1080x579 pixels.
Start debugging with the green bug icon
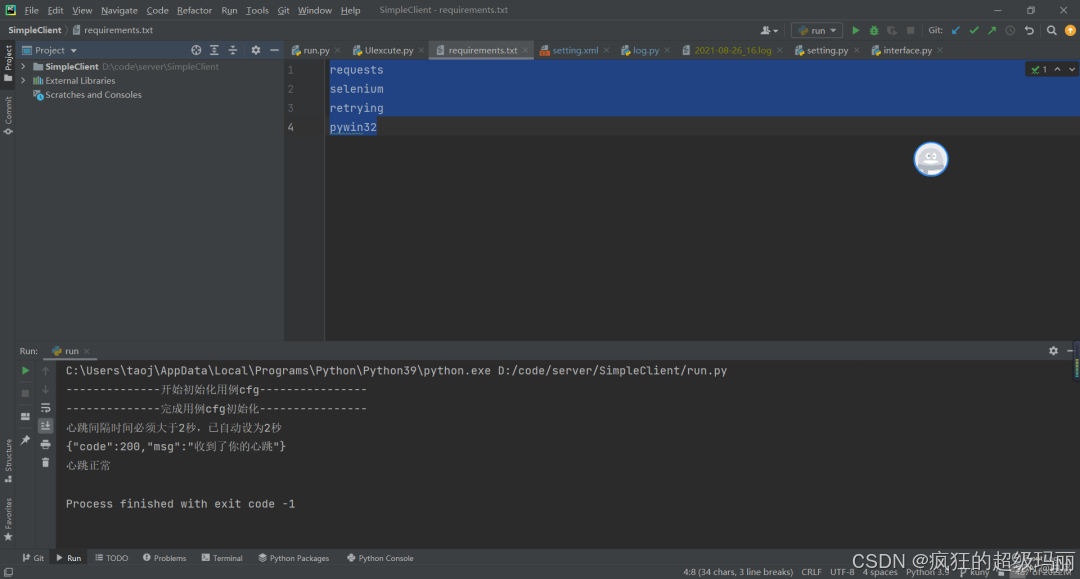pyautogui.click(x=874, y=30)
